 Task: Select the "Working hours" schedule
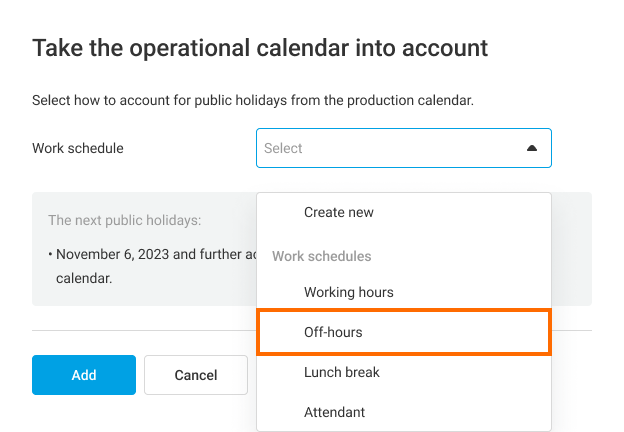tap(349, 292)
